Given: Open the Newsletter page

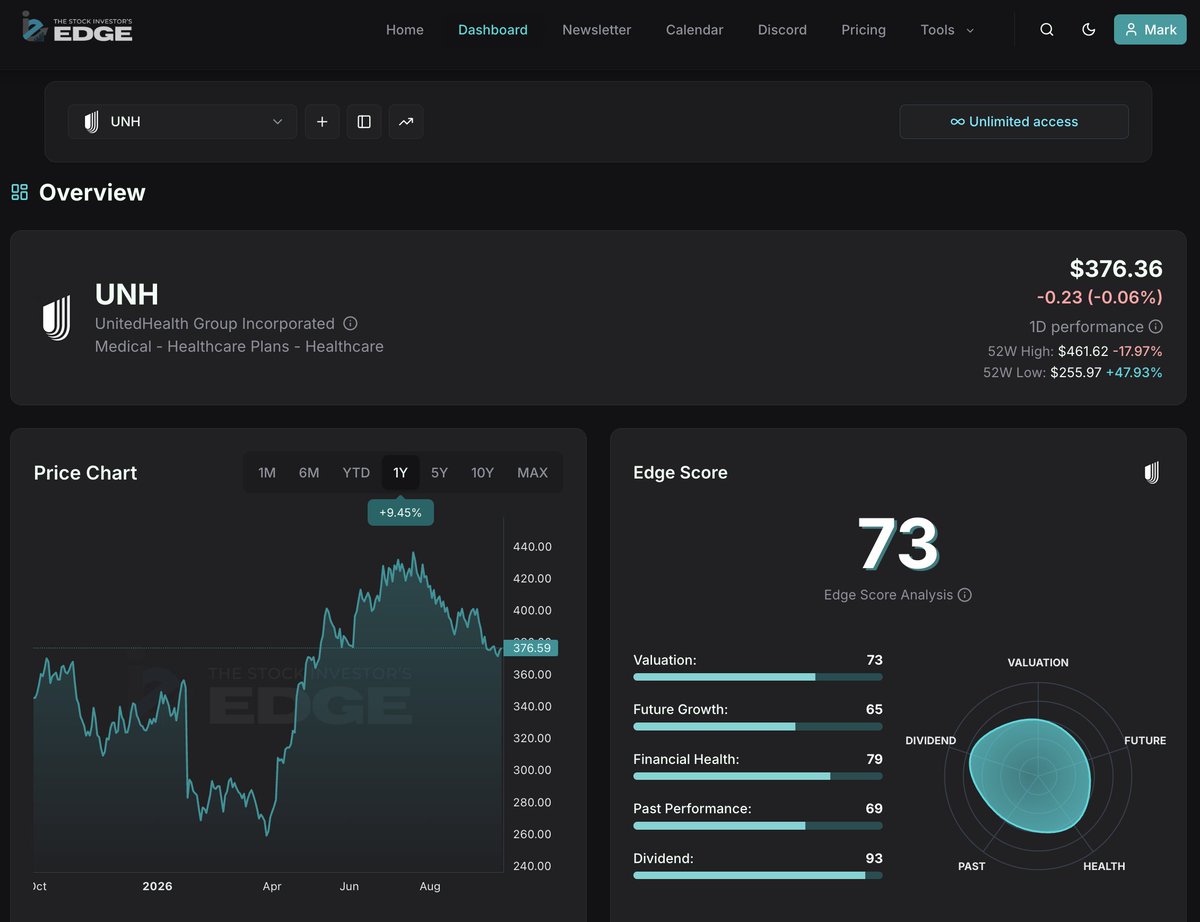Looking at the screenshot, I should coord(597,30).
